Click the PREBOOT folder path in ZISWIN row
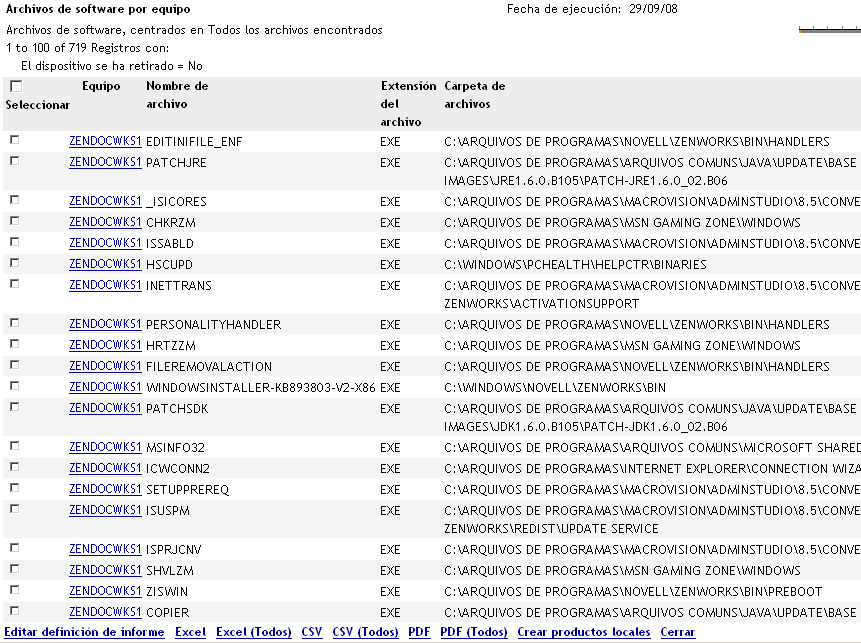Viewport: 861px width, 643px height. tap(633, 592)
